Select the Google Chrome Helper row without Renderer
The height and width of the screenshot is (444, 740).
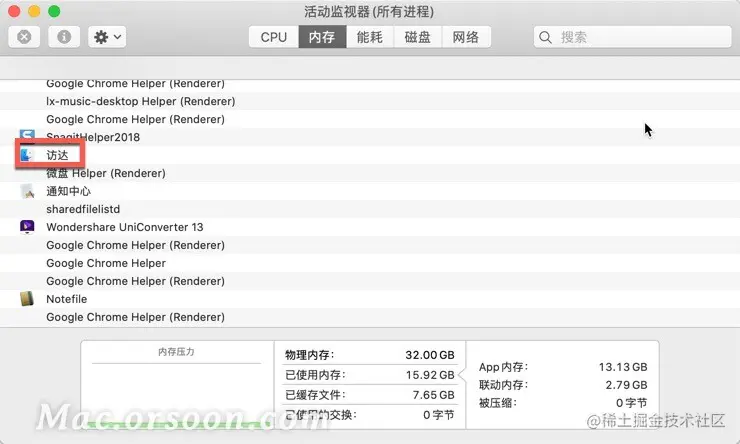(x=370, y=263)
